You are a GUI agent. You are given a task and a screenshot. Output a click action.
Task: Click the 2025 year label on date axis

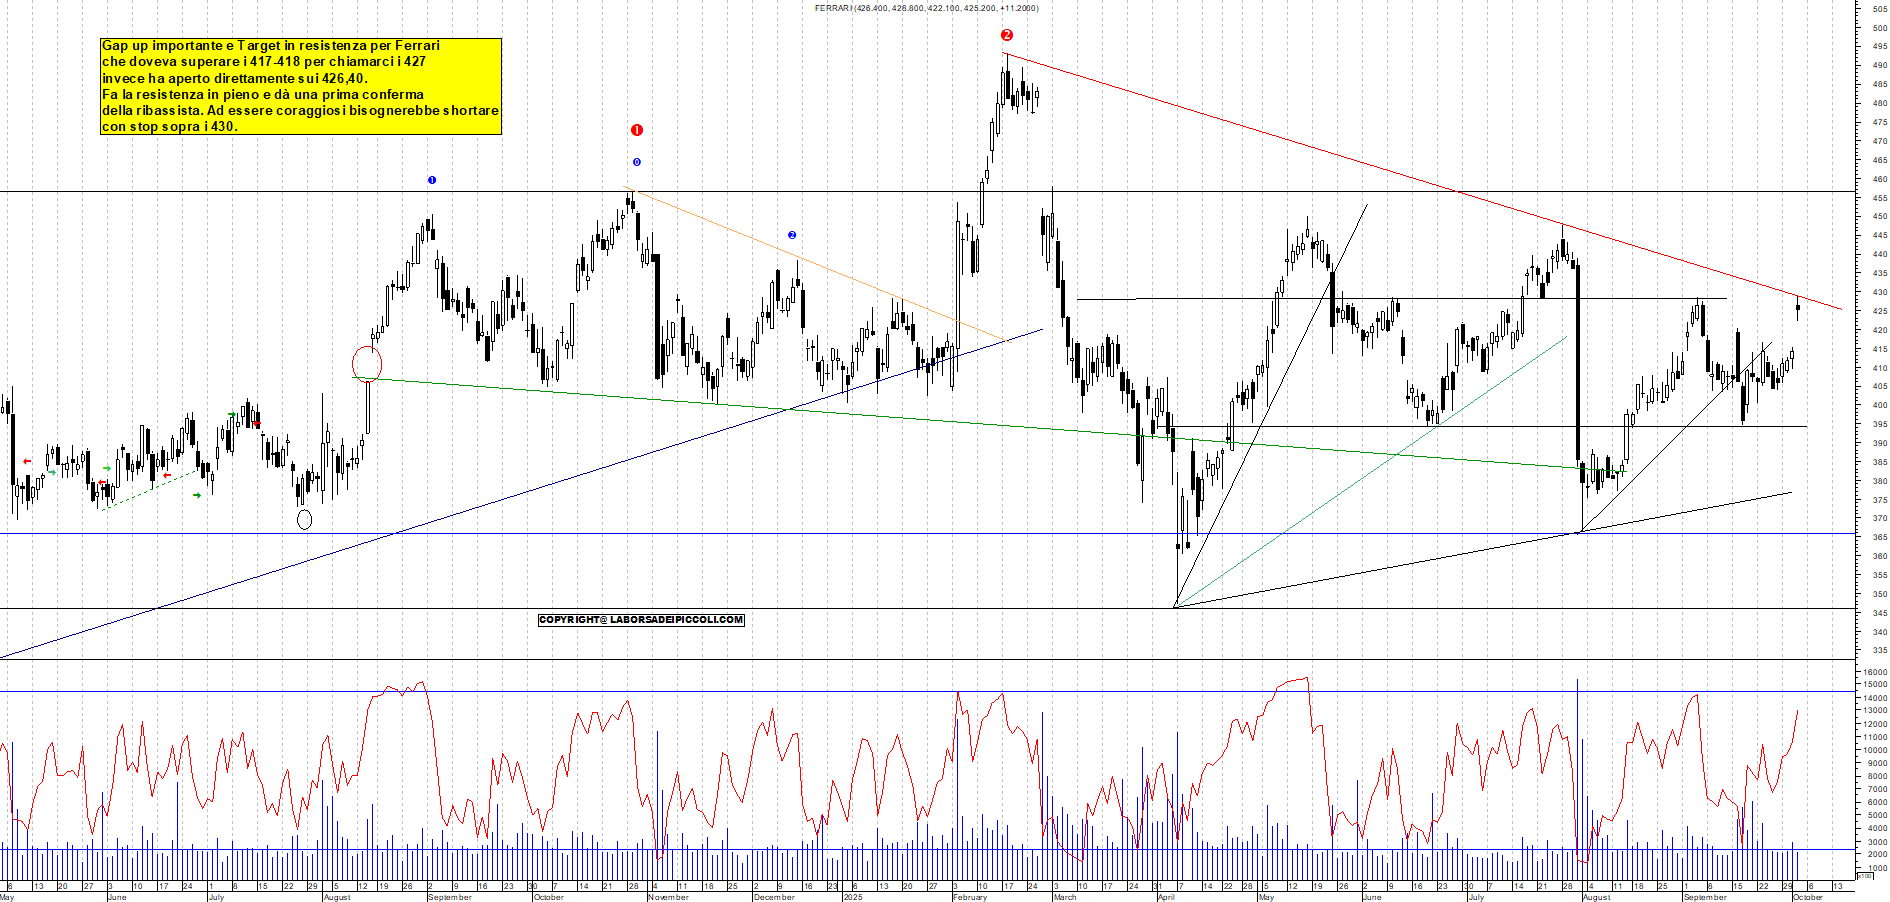point(852,897)
